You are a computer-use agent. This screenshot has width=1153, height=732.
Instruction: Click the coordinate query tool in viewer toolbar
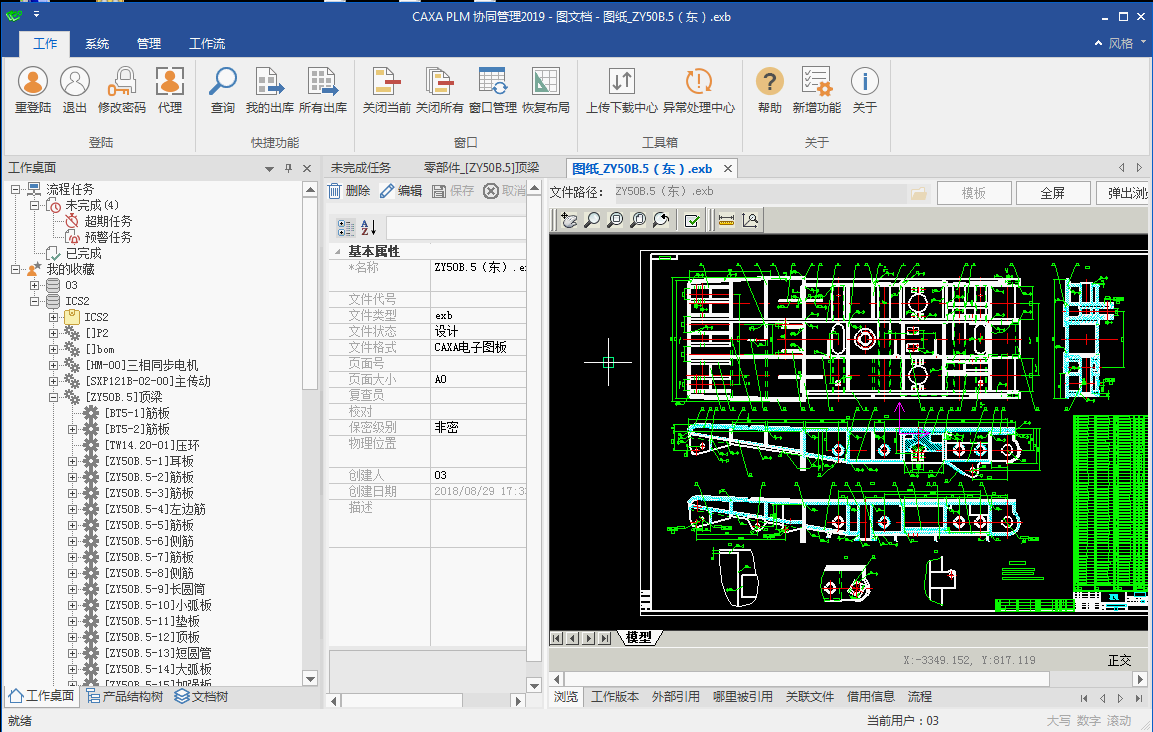pos(750,220)
